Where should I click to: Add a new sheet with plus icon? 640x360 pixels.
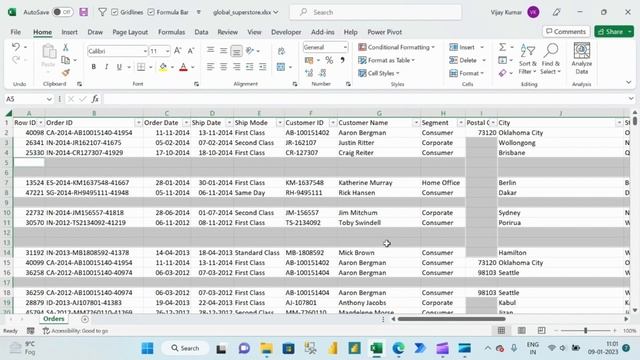(x=85, y=319)
